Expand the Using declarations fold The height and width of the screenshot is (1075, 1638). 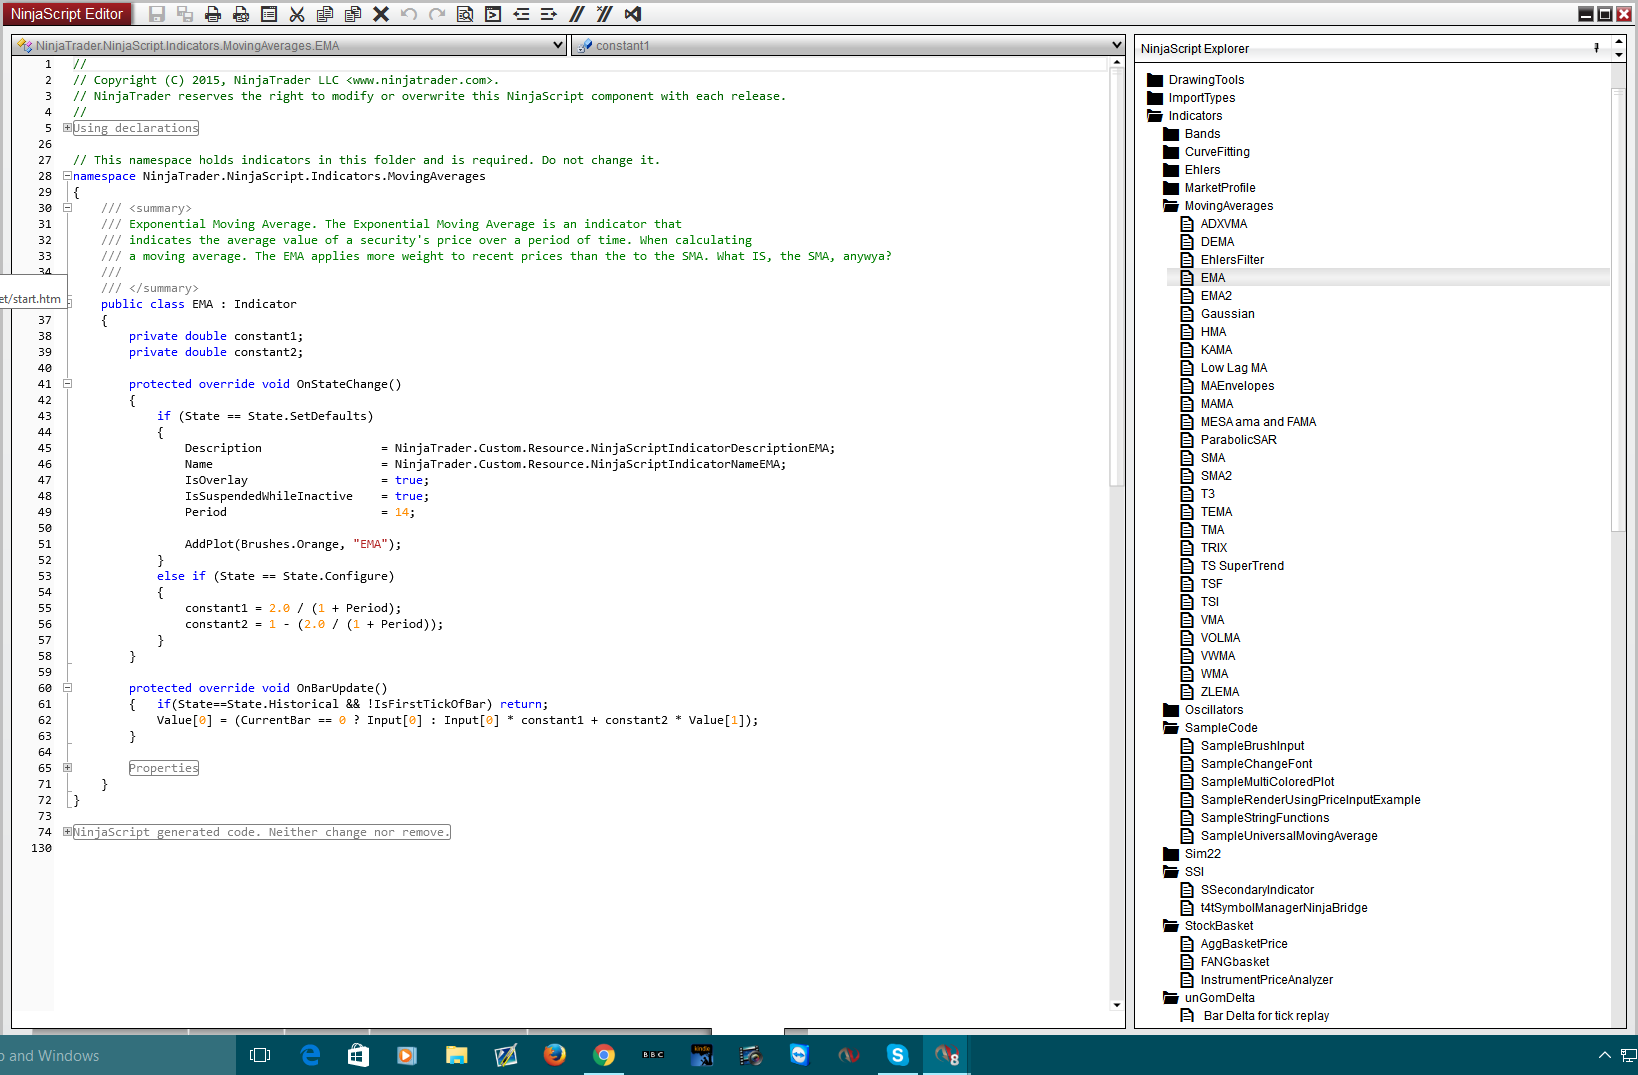67,128
